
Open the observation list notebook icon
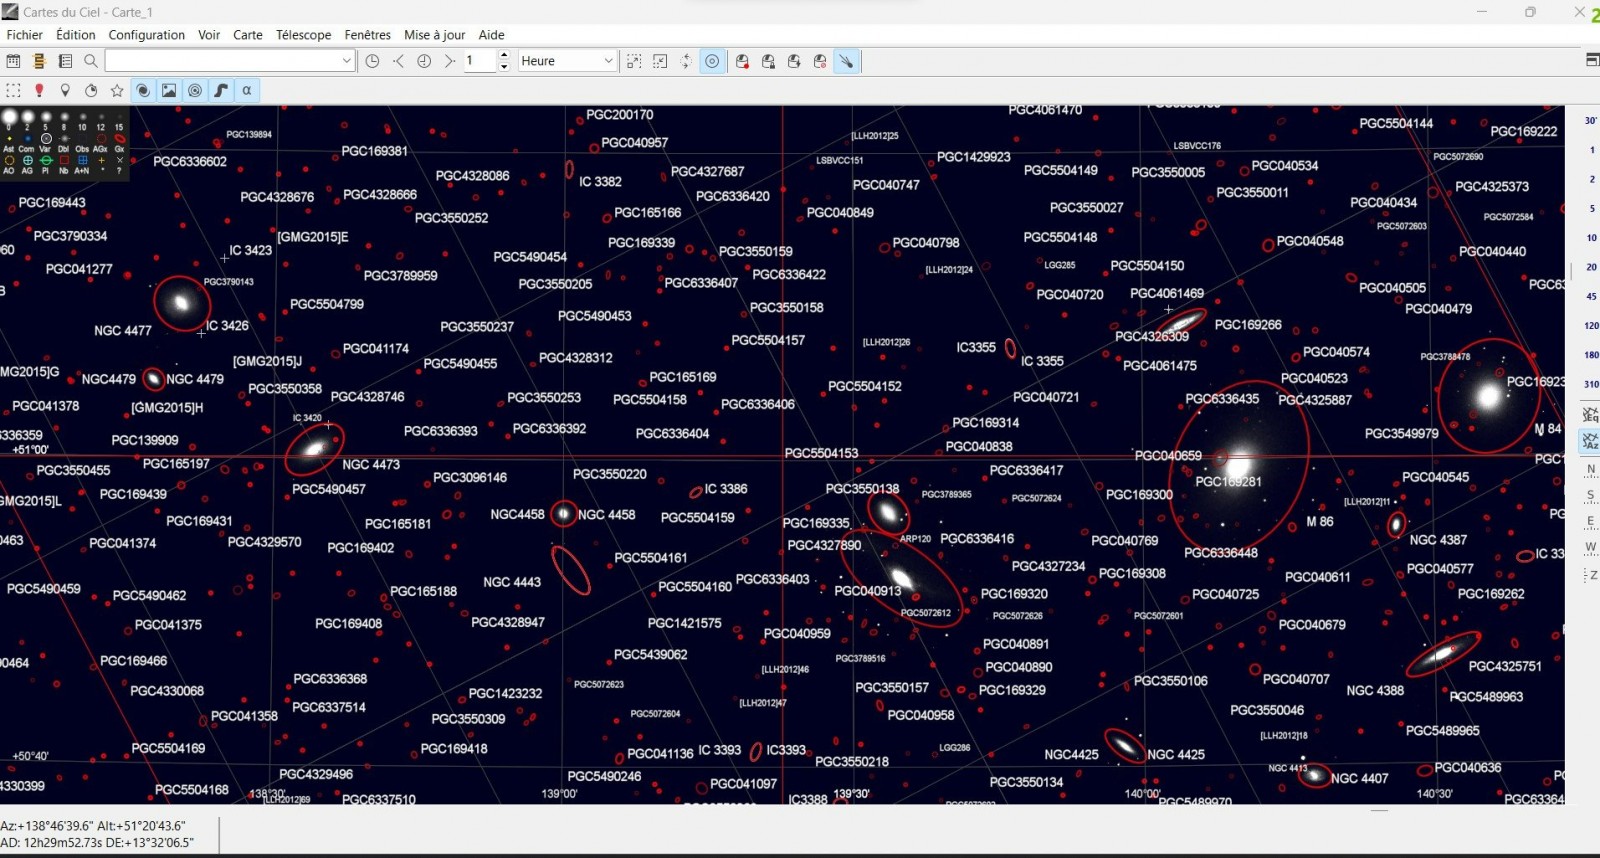coord(66,61)
